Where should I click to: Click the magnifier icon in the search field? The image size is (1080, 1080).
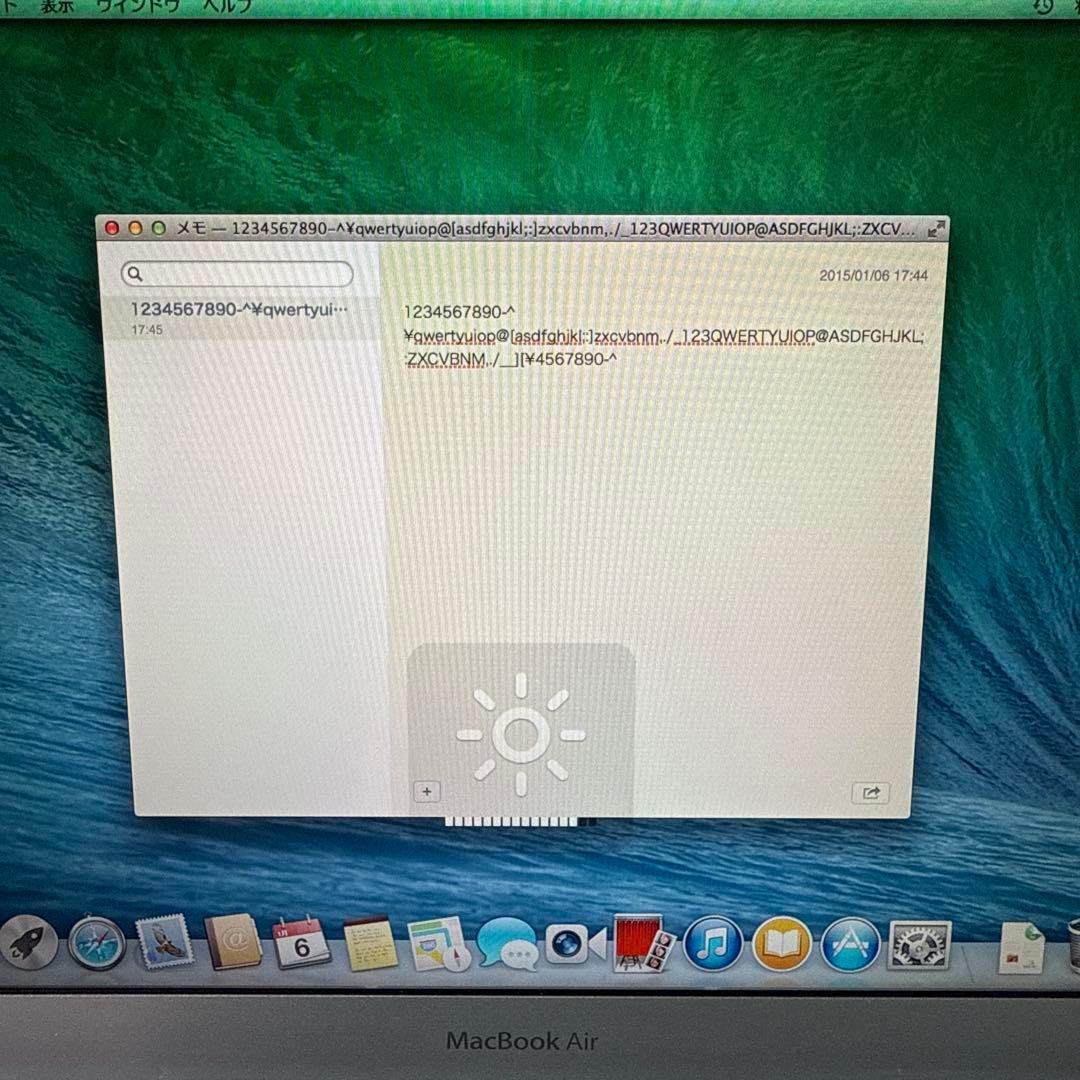click(135, 273)
